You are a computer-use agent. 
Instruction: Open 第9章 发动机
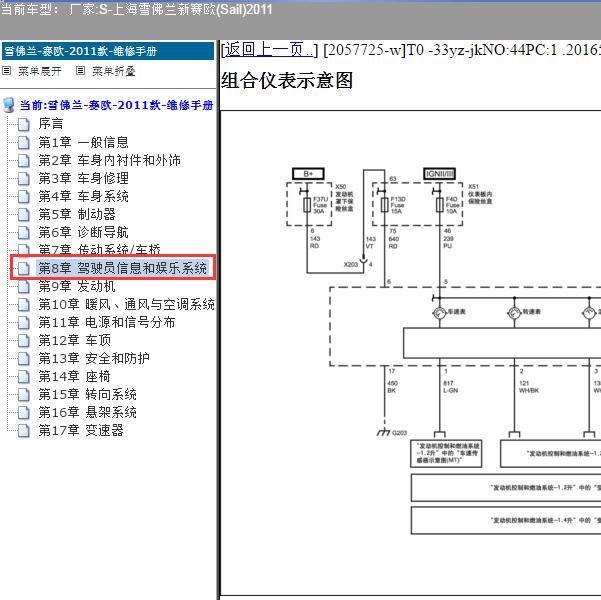click(x=77, y=286)
